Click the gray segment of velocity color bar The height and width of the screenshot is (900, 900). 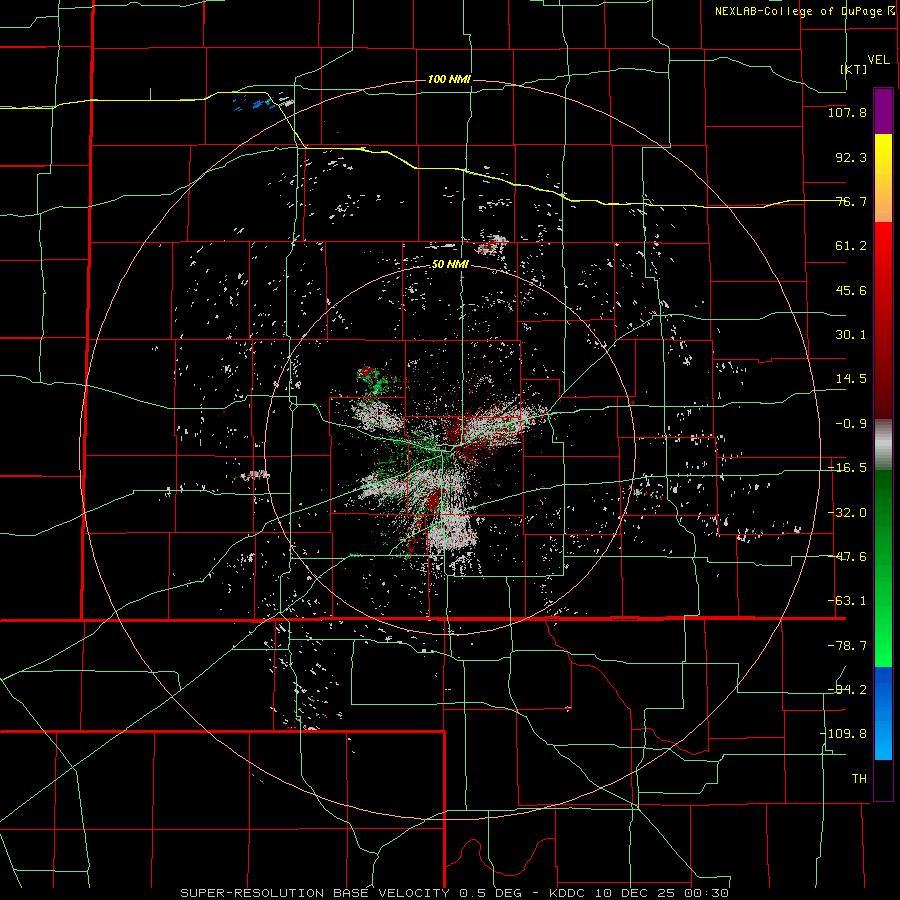(x=883, y=444)
